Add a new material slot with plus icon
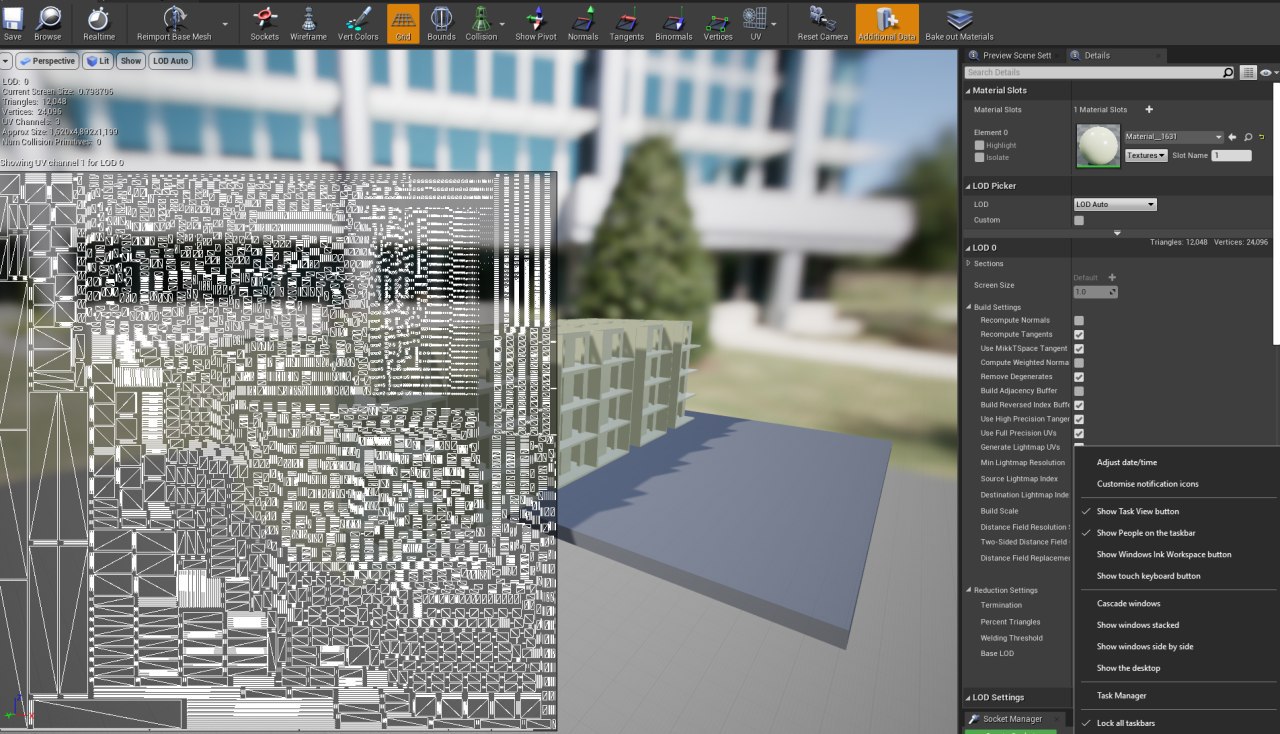1280x734 pixels. coord(1149,110)
